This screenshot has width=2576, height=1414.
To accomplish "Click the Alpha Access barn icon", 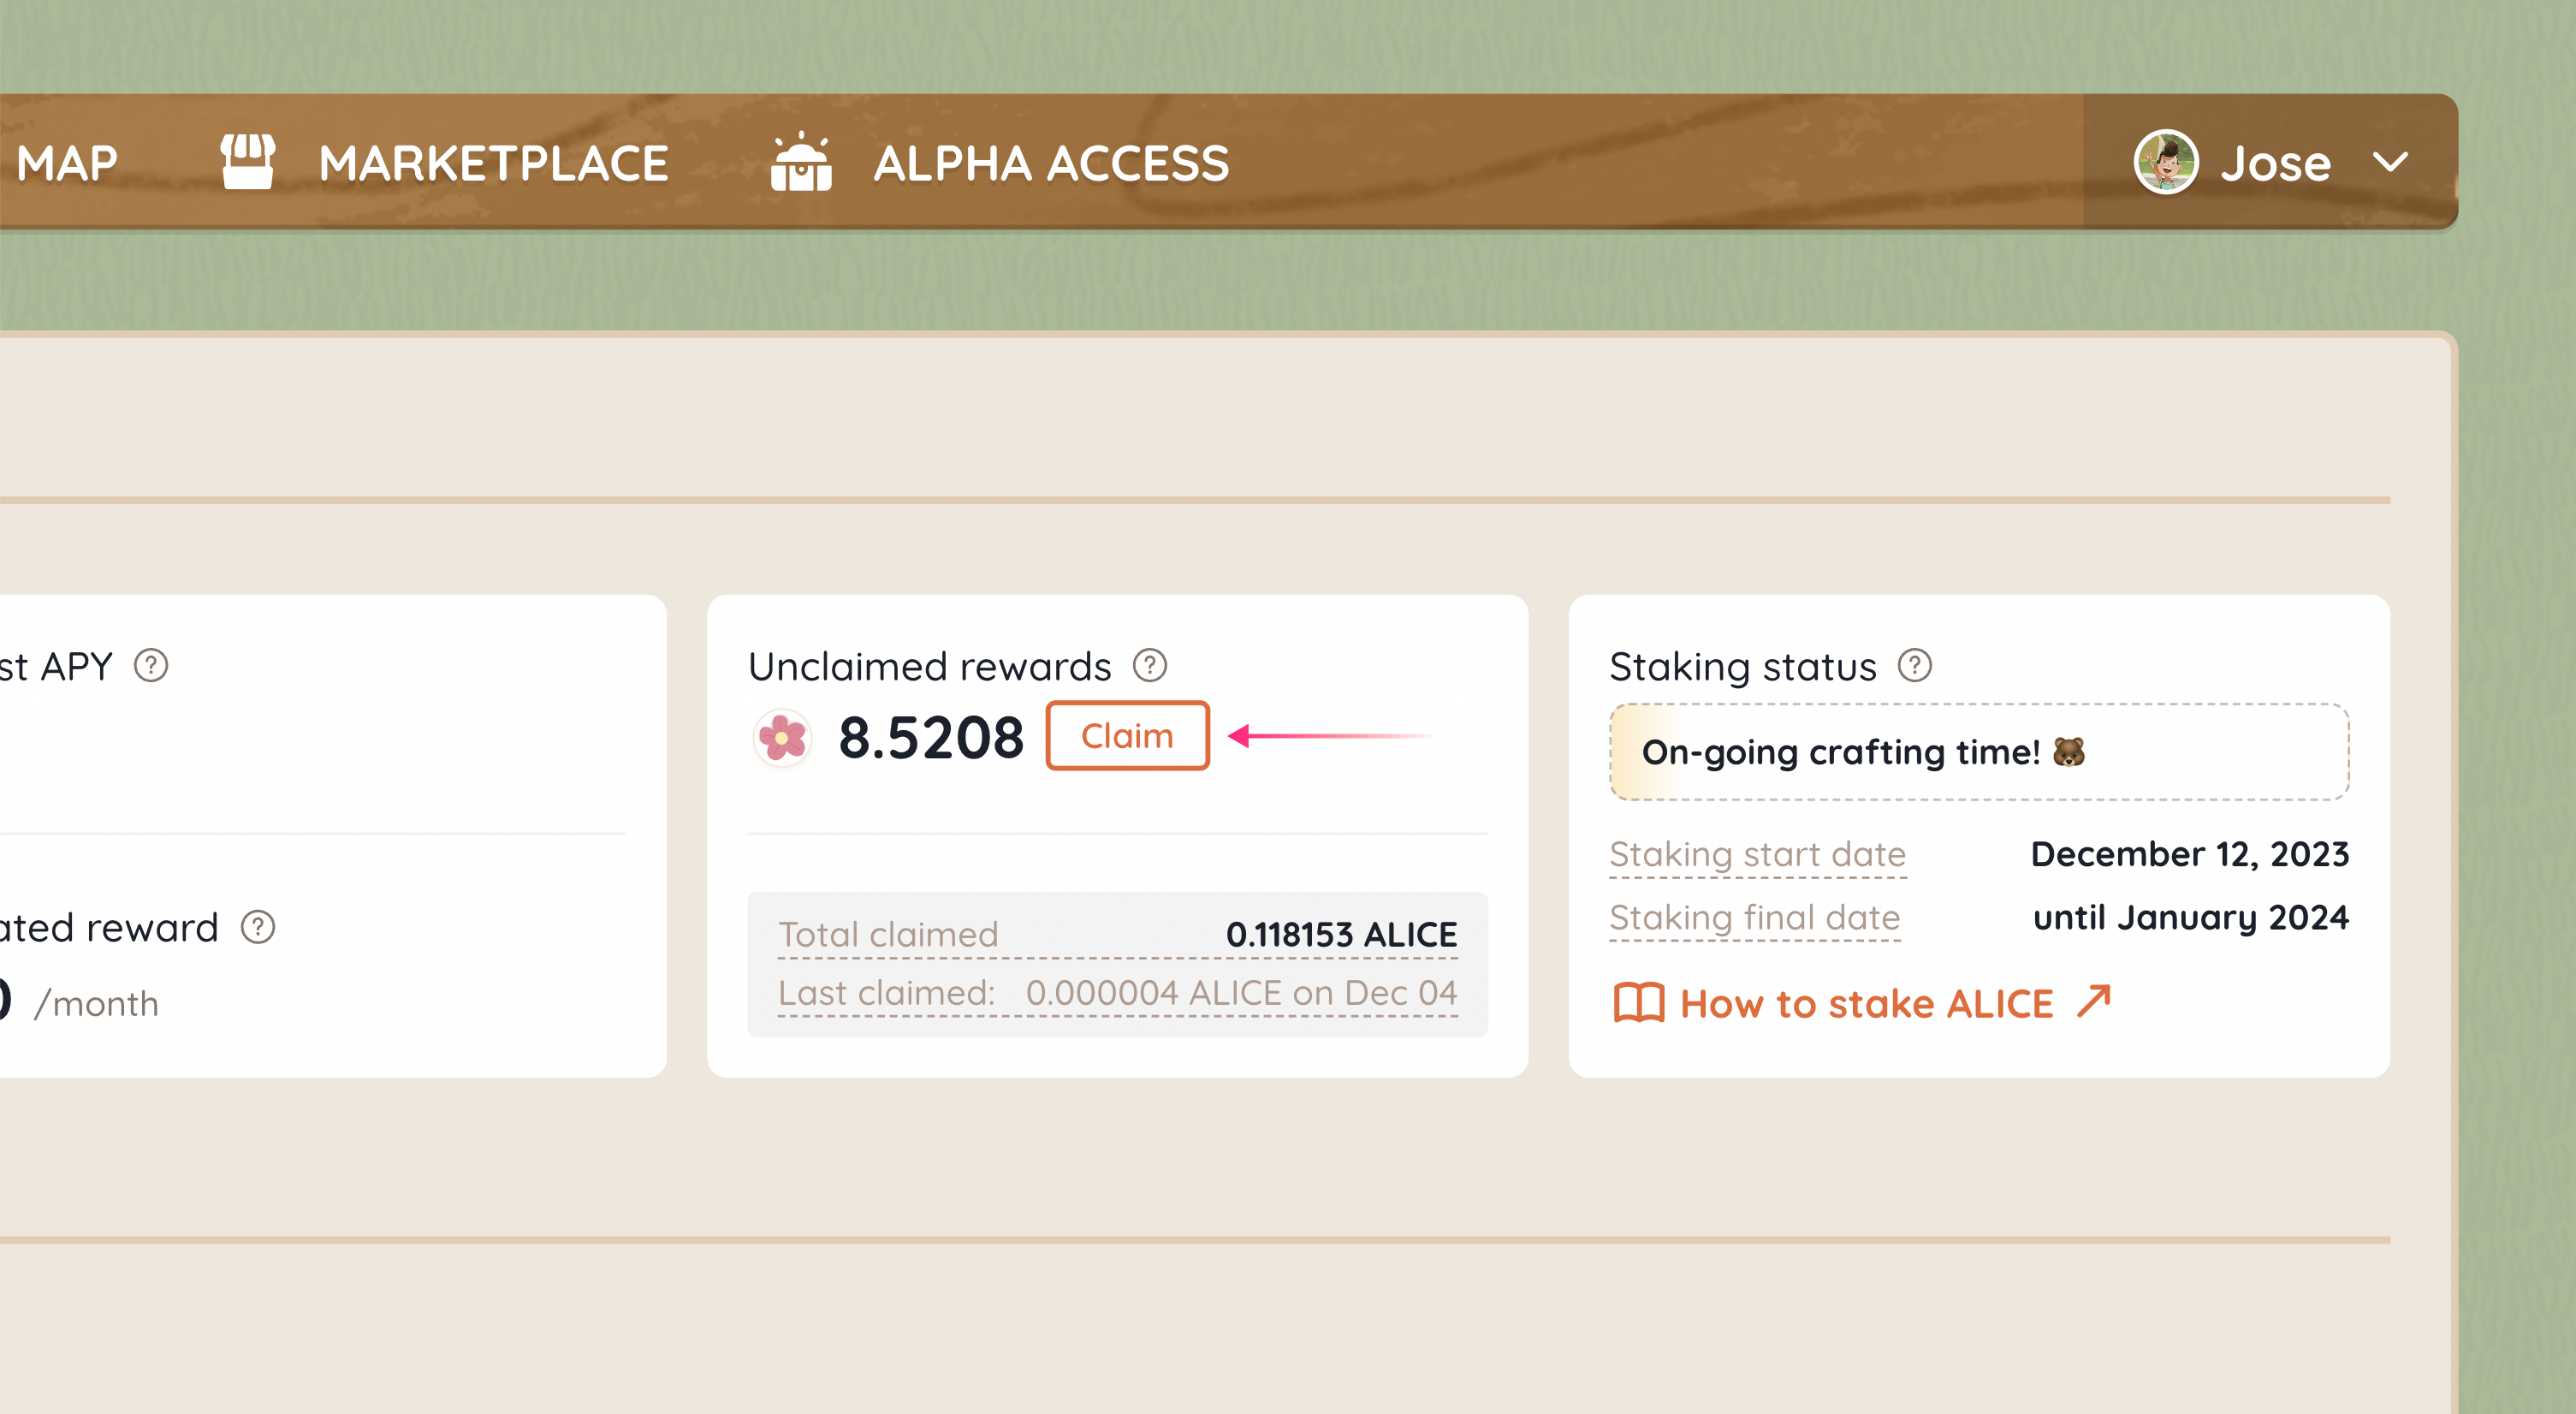I will [801, 162].
